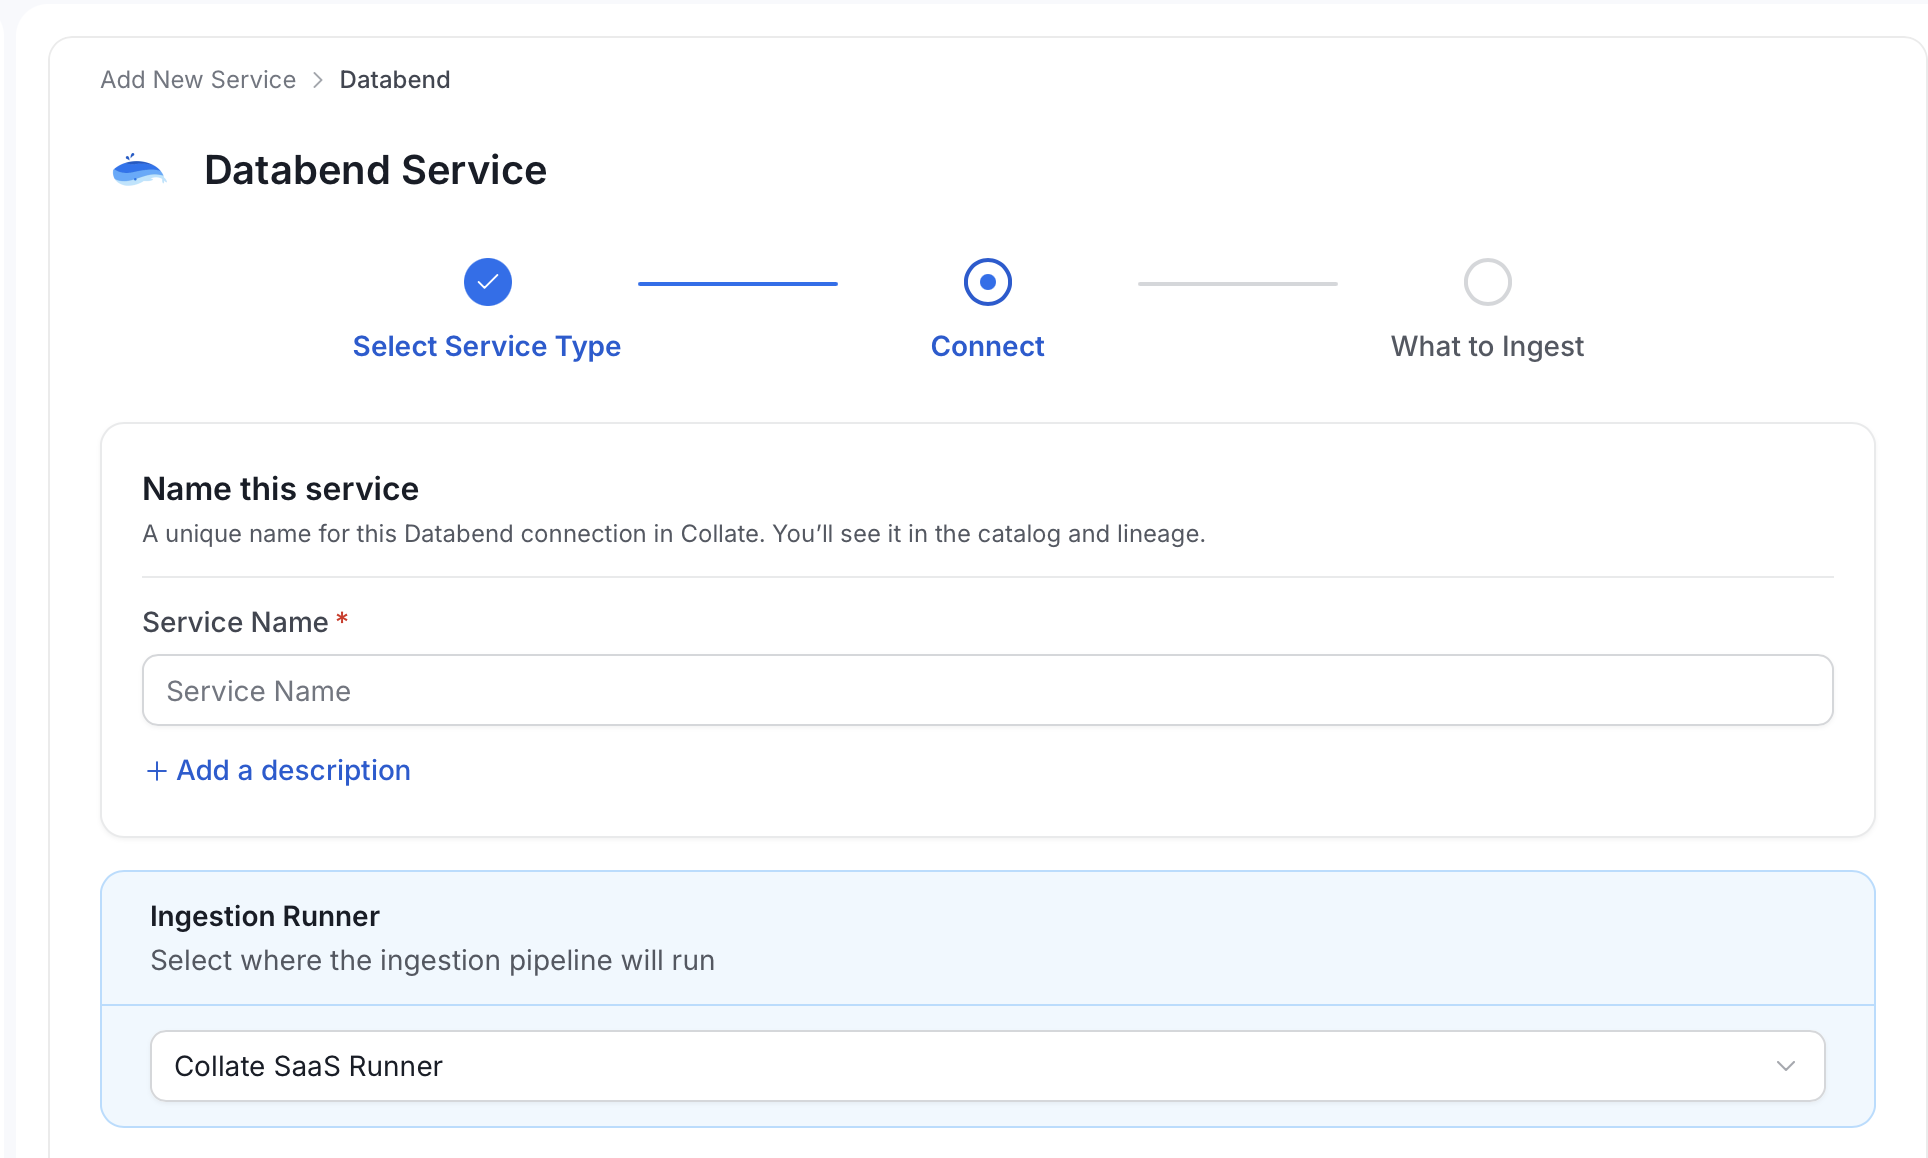Click the plus icon beside Add a description
This screenshot has width=1928, height=1158.
click(156, 771)
